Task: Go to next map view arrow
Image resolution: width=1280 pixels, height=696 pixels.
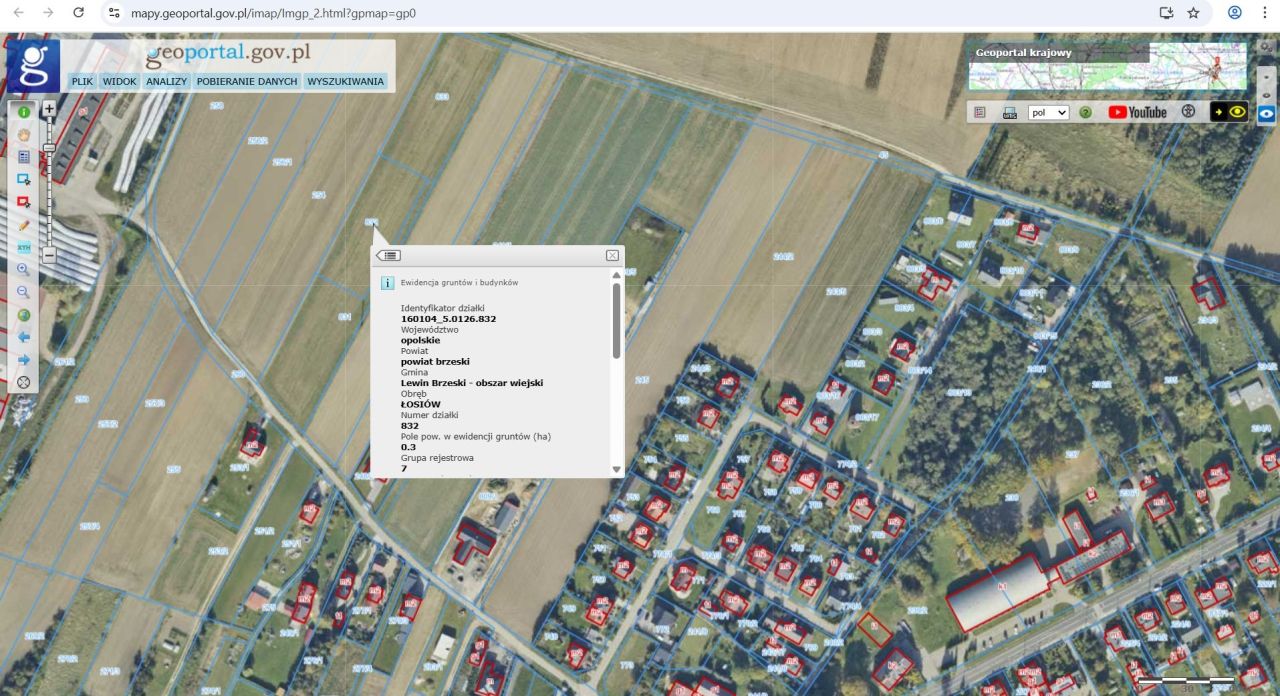Action: [x=23, y=360]
